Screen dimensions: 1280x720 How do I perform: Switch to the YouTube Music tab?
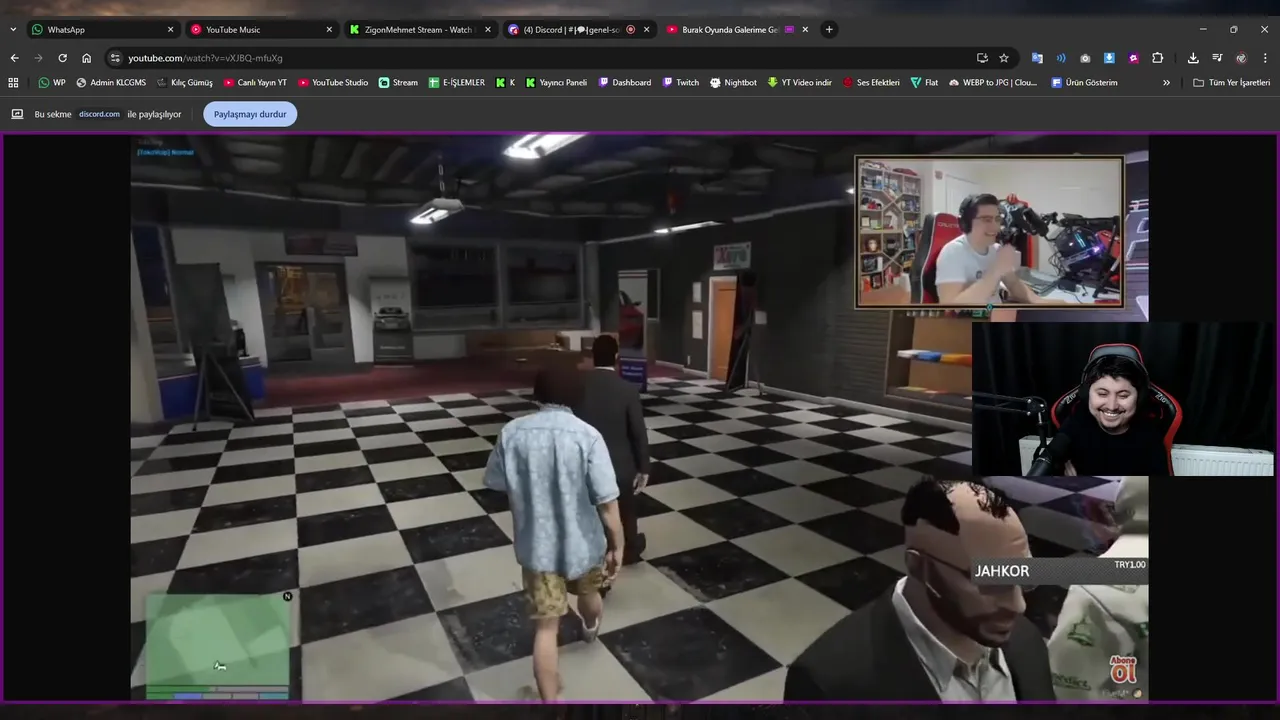point(260,29)
